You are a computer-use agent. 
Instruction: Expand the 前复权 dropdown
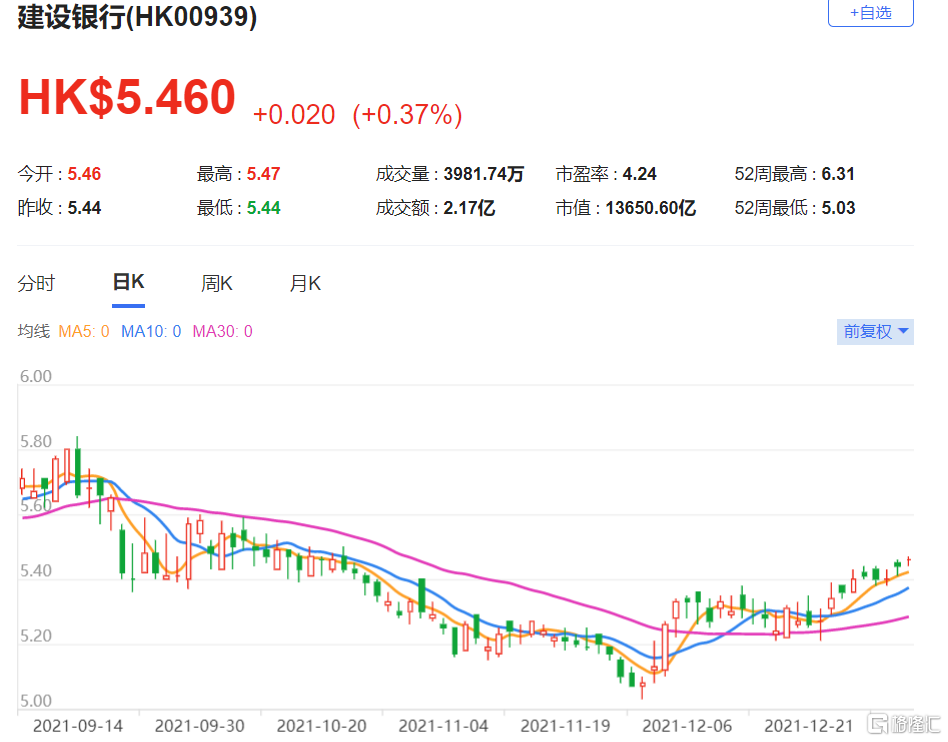pos(875,331)
